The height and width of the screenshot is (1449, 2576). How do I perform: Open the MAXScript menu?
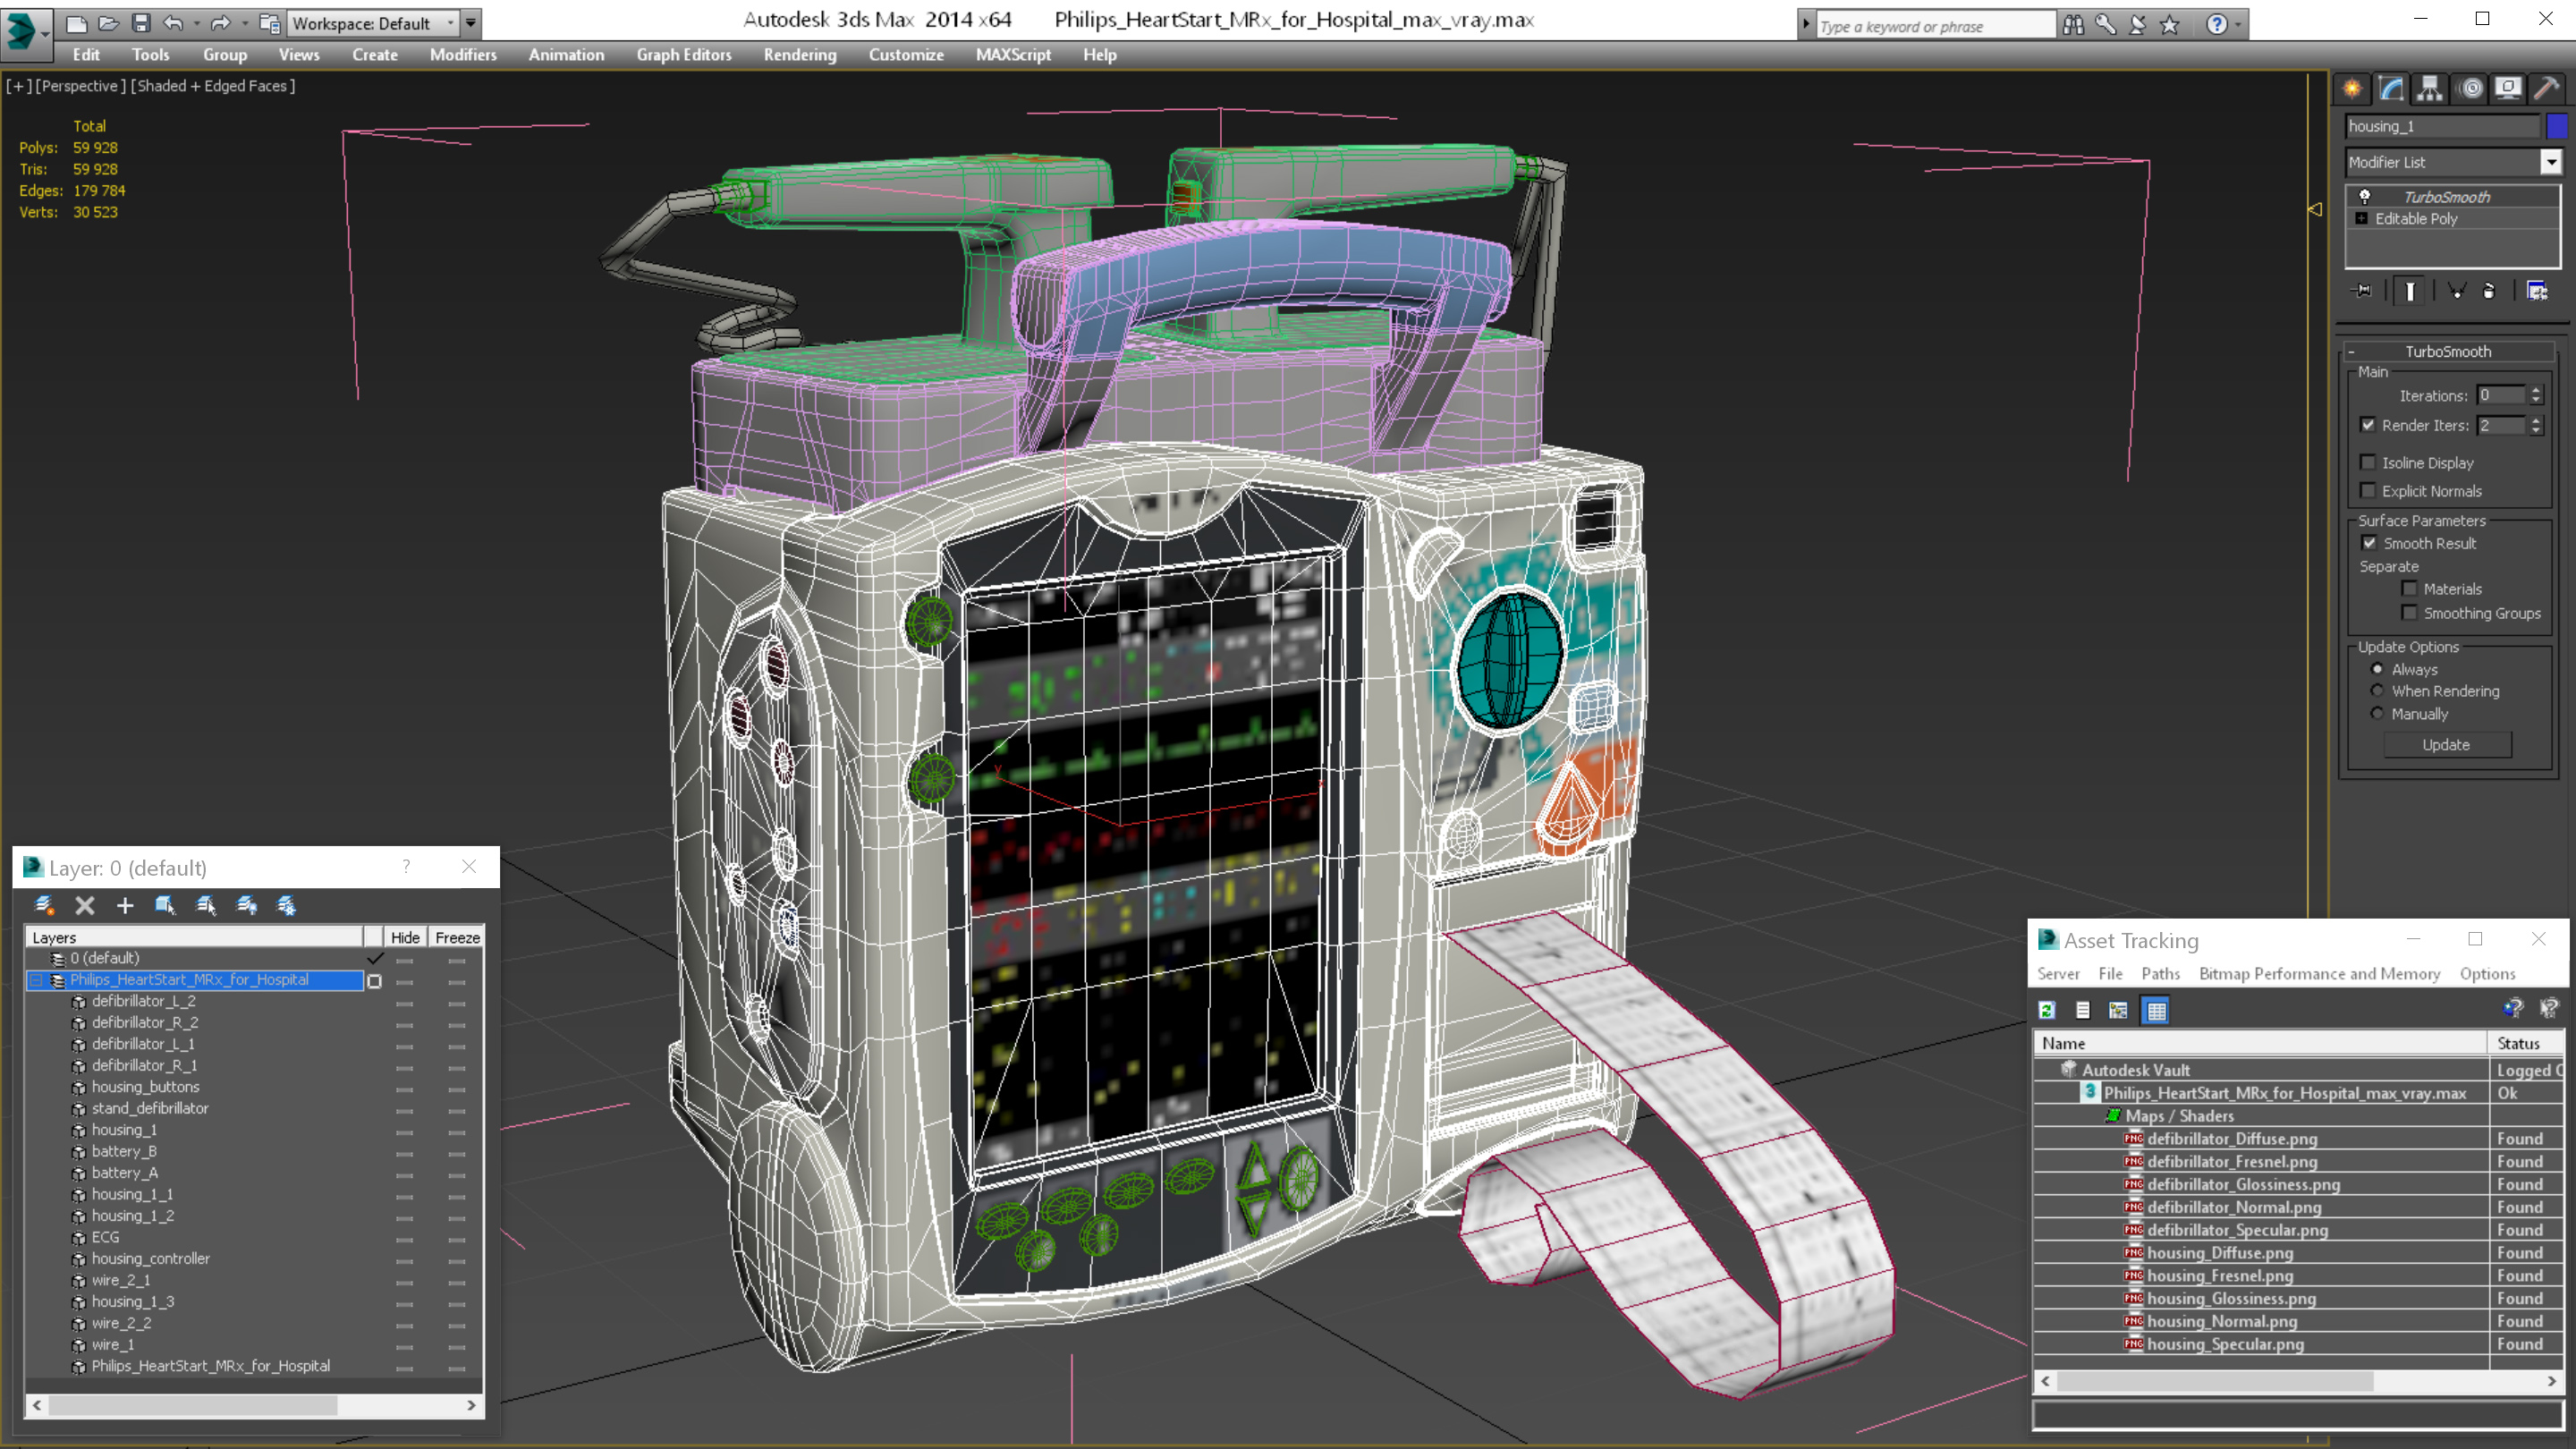pos(1013,55)
